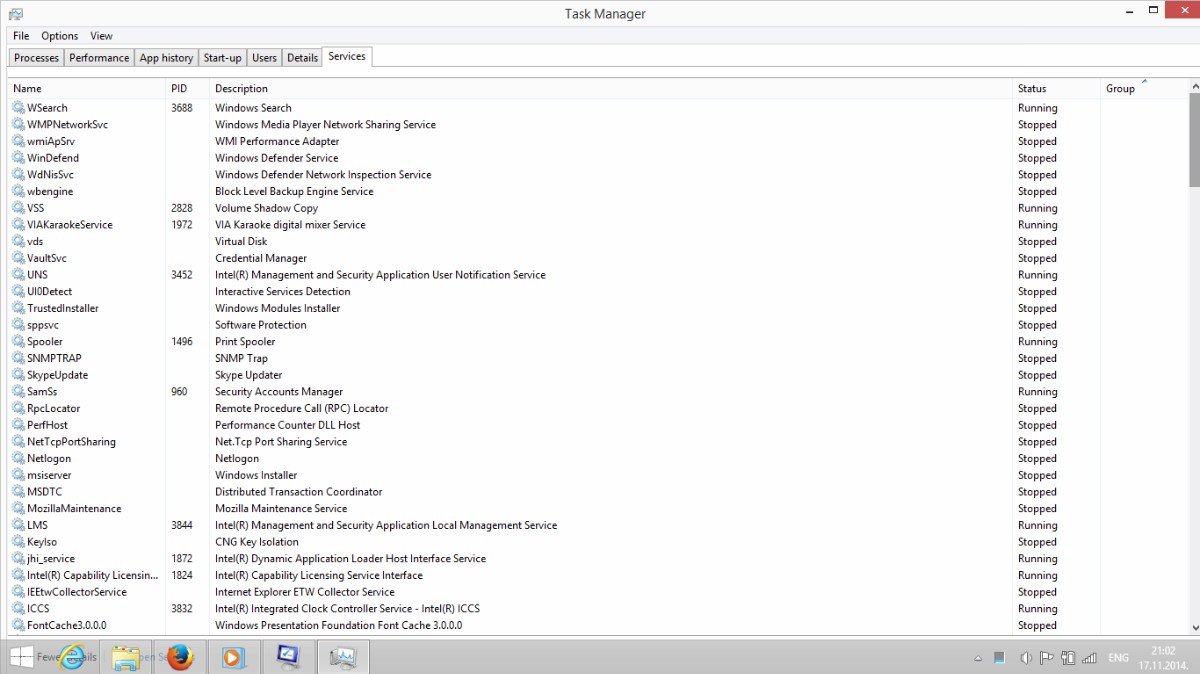Viewport: 1200px width, 674px height.
Task: Open the Options menu
Action: coord(60,36)
